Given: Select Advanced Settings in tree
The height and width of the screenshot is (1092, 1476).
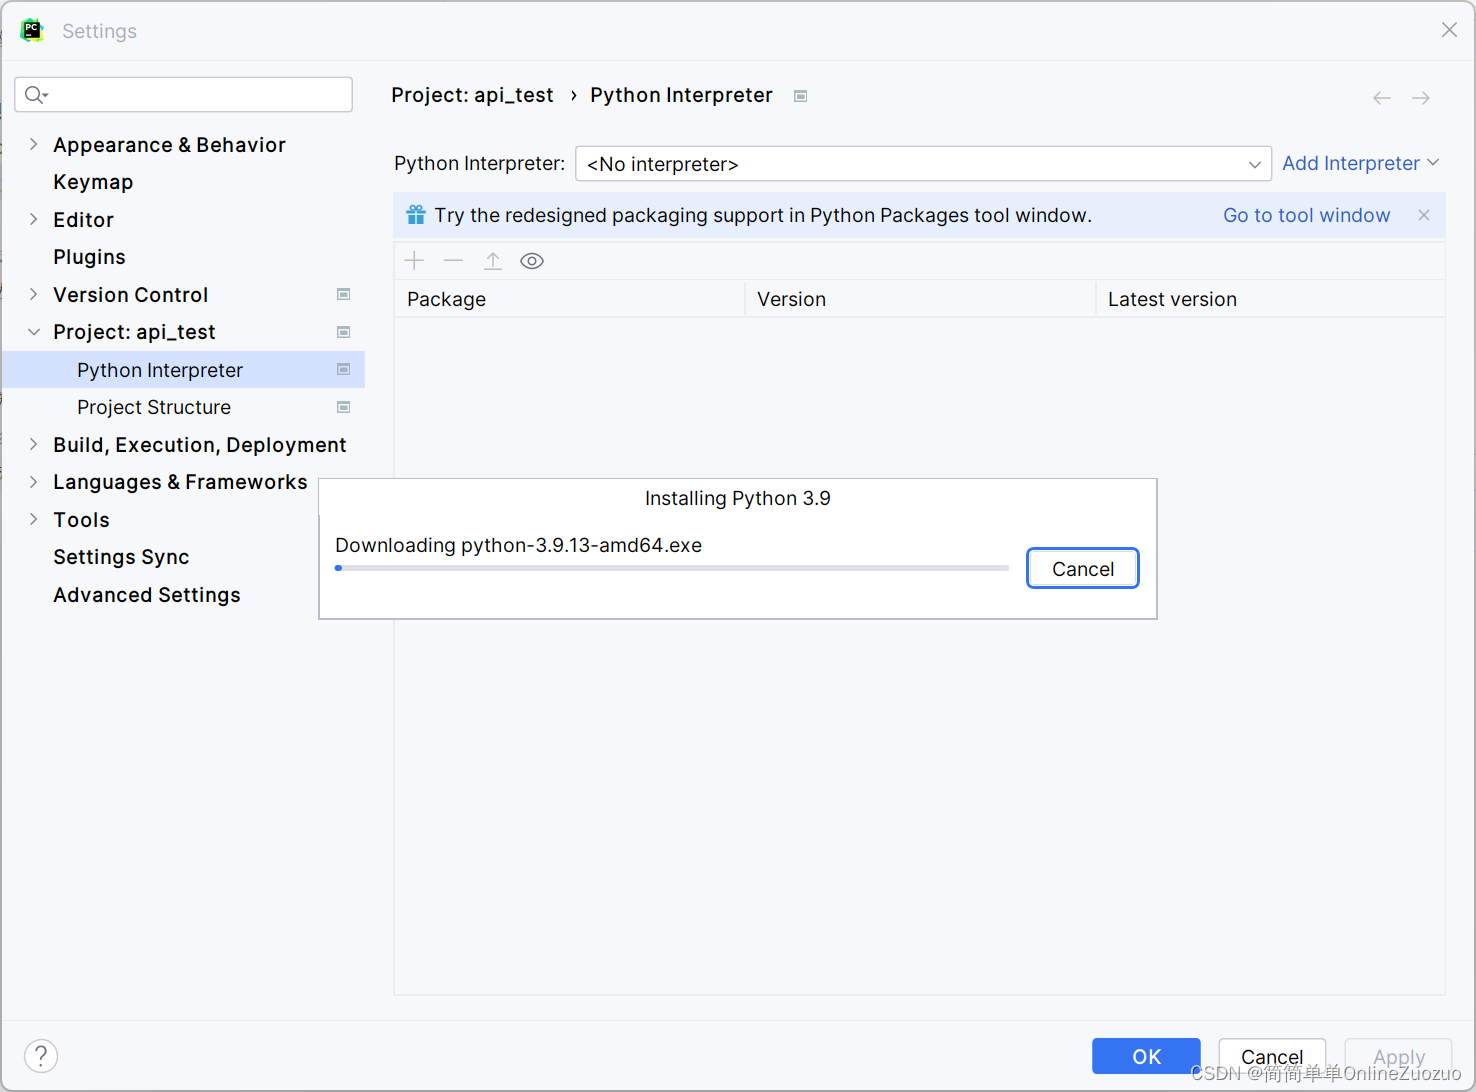Looking at the screenshot, I should [147, 595].
